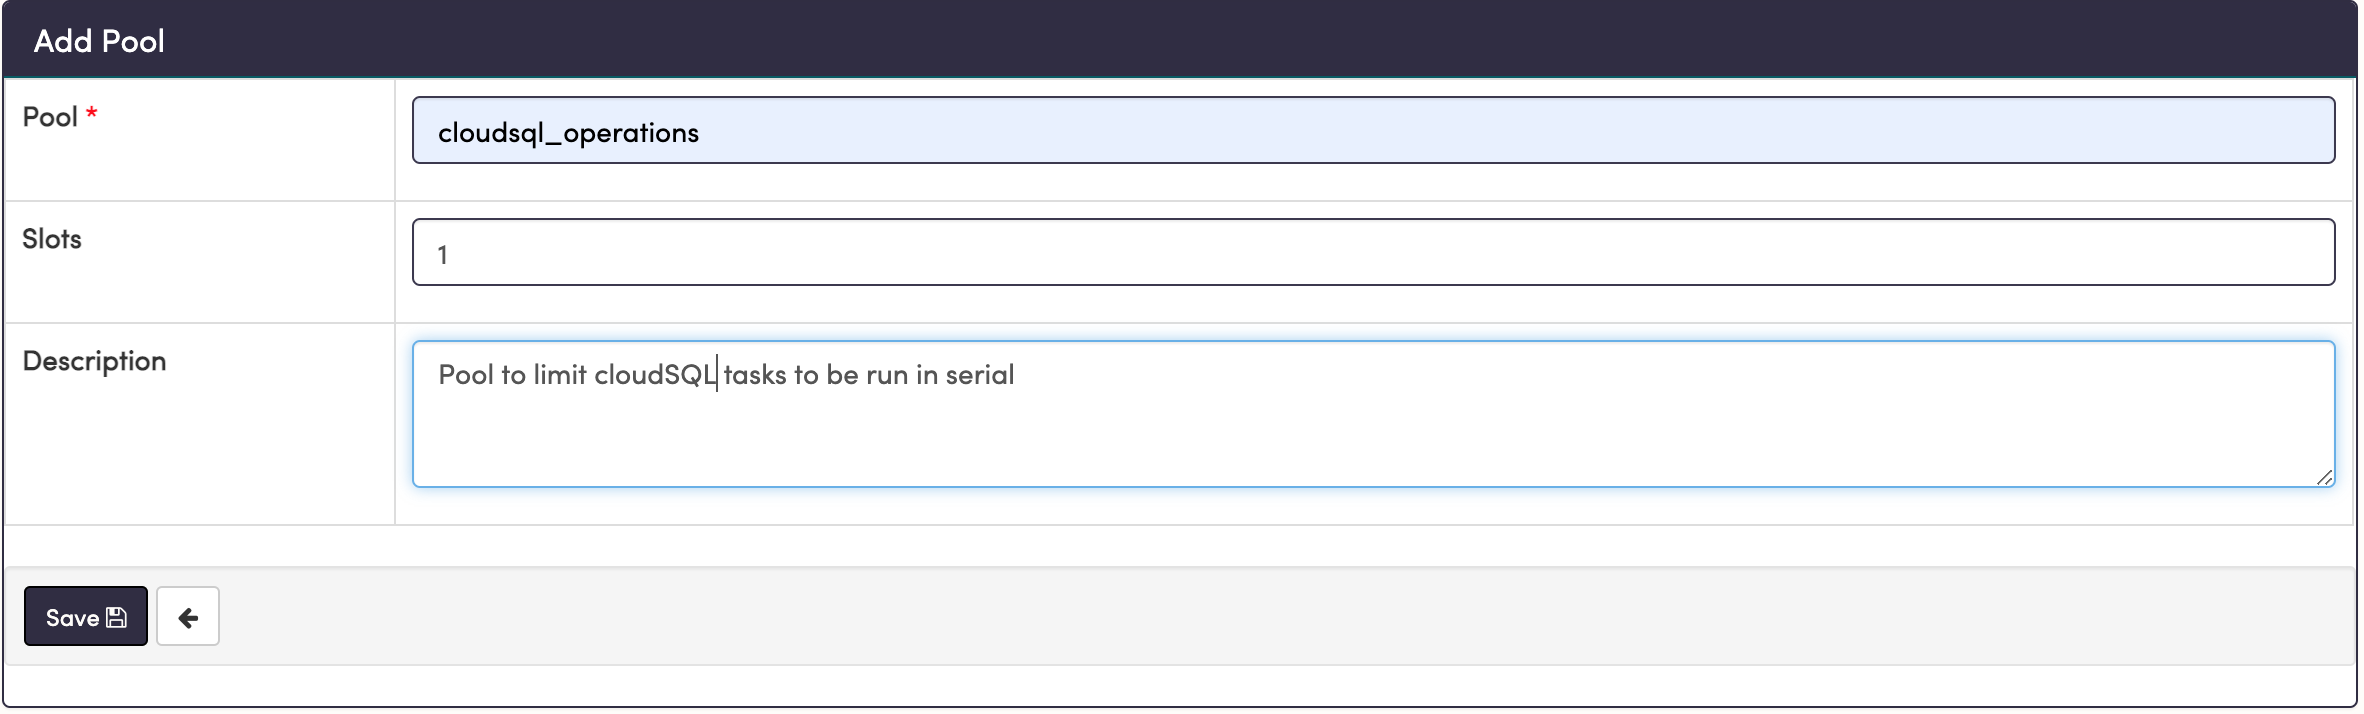Focus the Pool name input field
Viewport: 2364px width, 714px height.
pos(1372,131)
